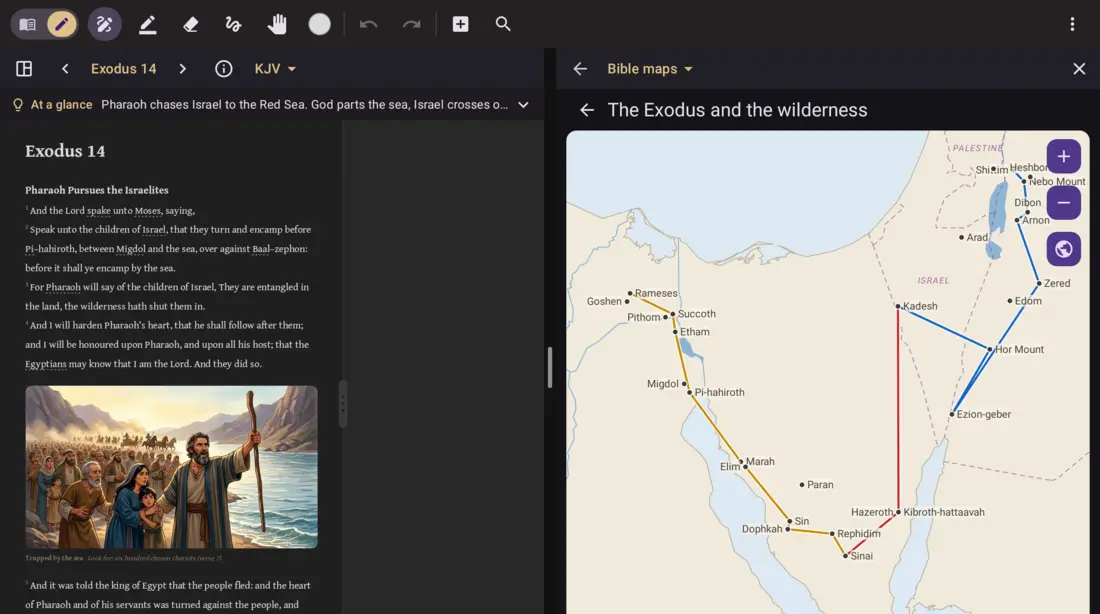This screenshot has height=614, width=1100.
Task: Click the Rephidim map label
Action: (x=859, y=533)
